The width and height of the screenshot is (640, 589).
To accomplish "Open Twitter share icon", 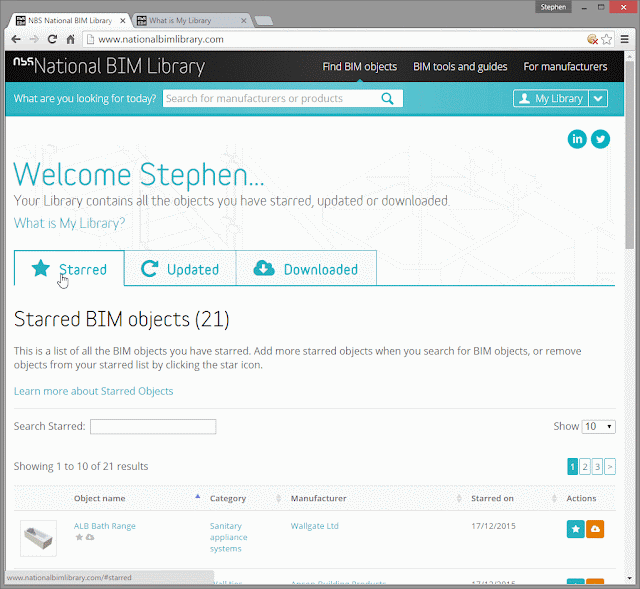I will [x=600, y=139].
